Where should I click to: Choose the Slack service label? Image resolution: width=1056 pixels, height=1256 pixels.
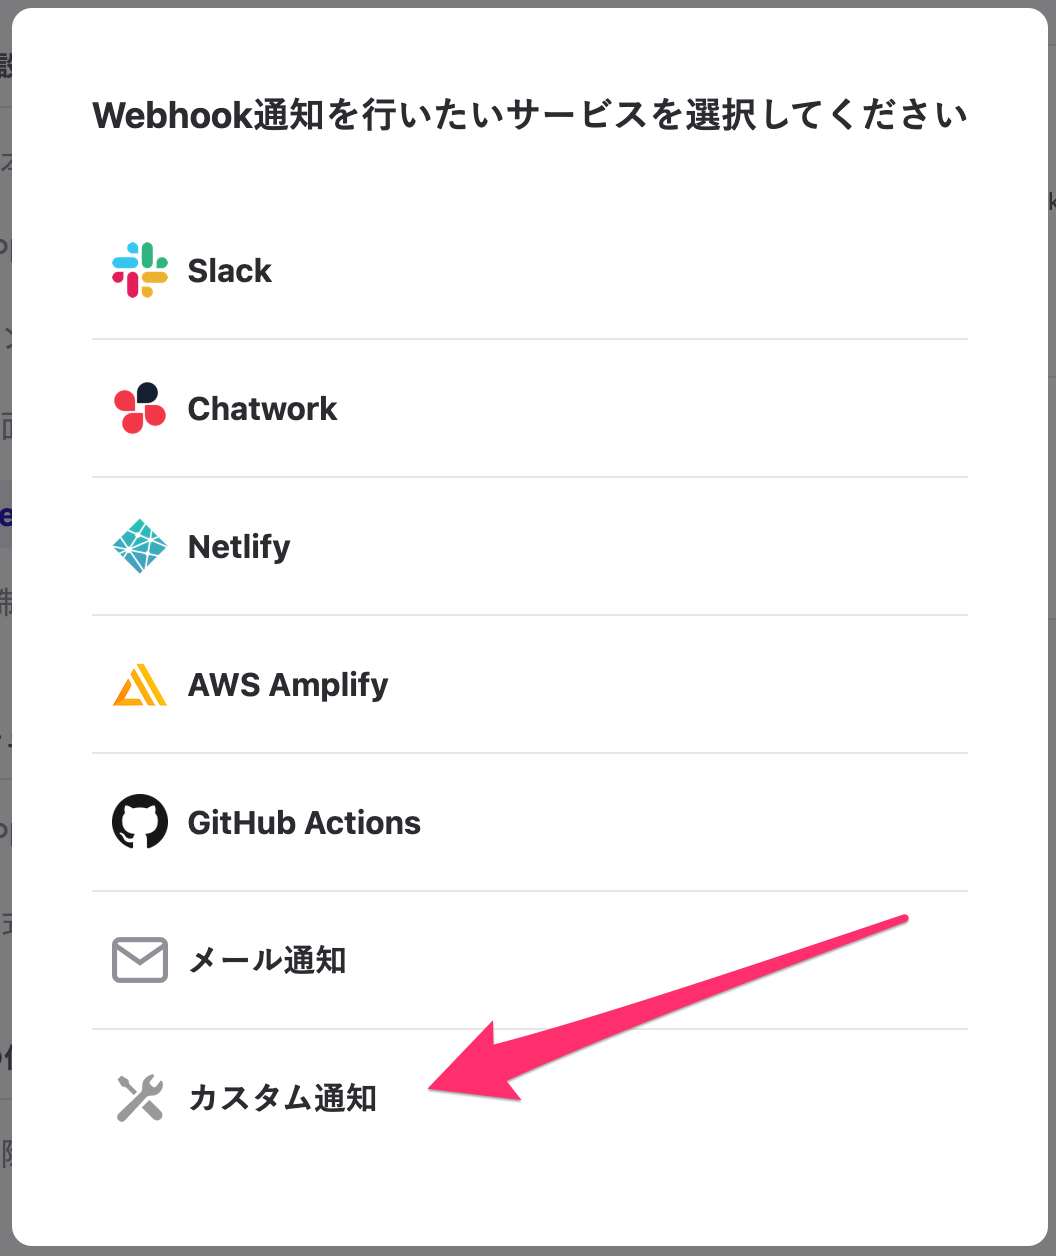[230, 271]
